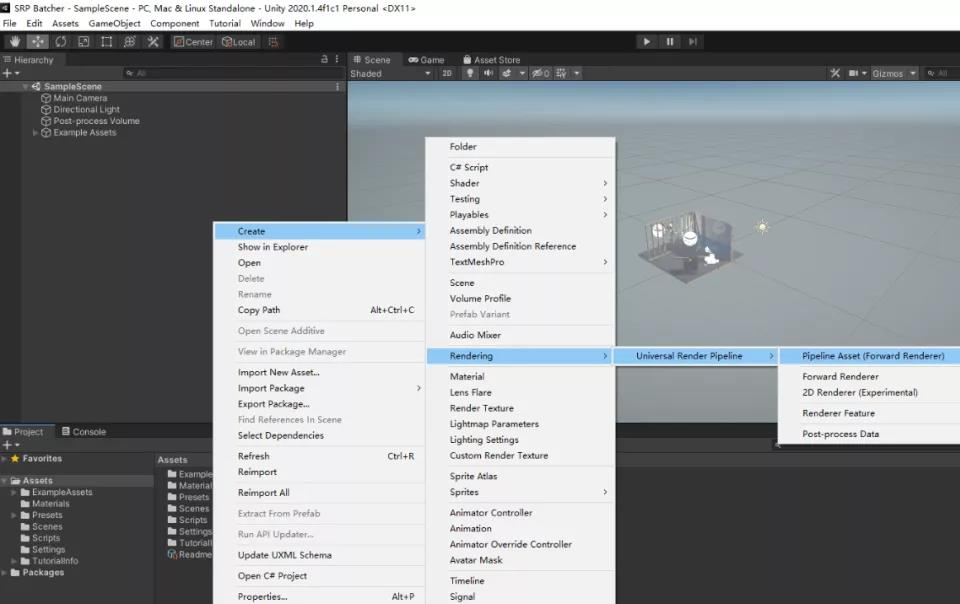This screenshot has width=960, height=604.
Task: Click Scene view component tools icon
Action: click(835, 73)
